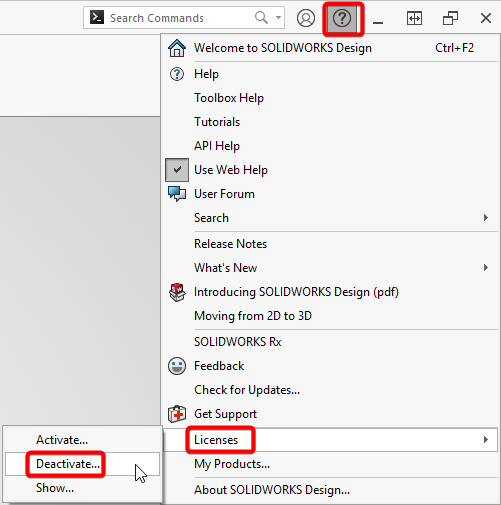Click the question mark icon beside Help
501x505 pixels.
pos(177,74)
